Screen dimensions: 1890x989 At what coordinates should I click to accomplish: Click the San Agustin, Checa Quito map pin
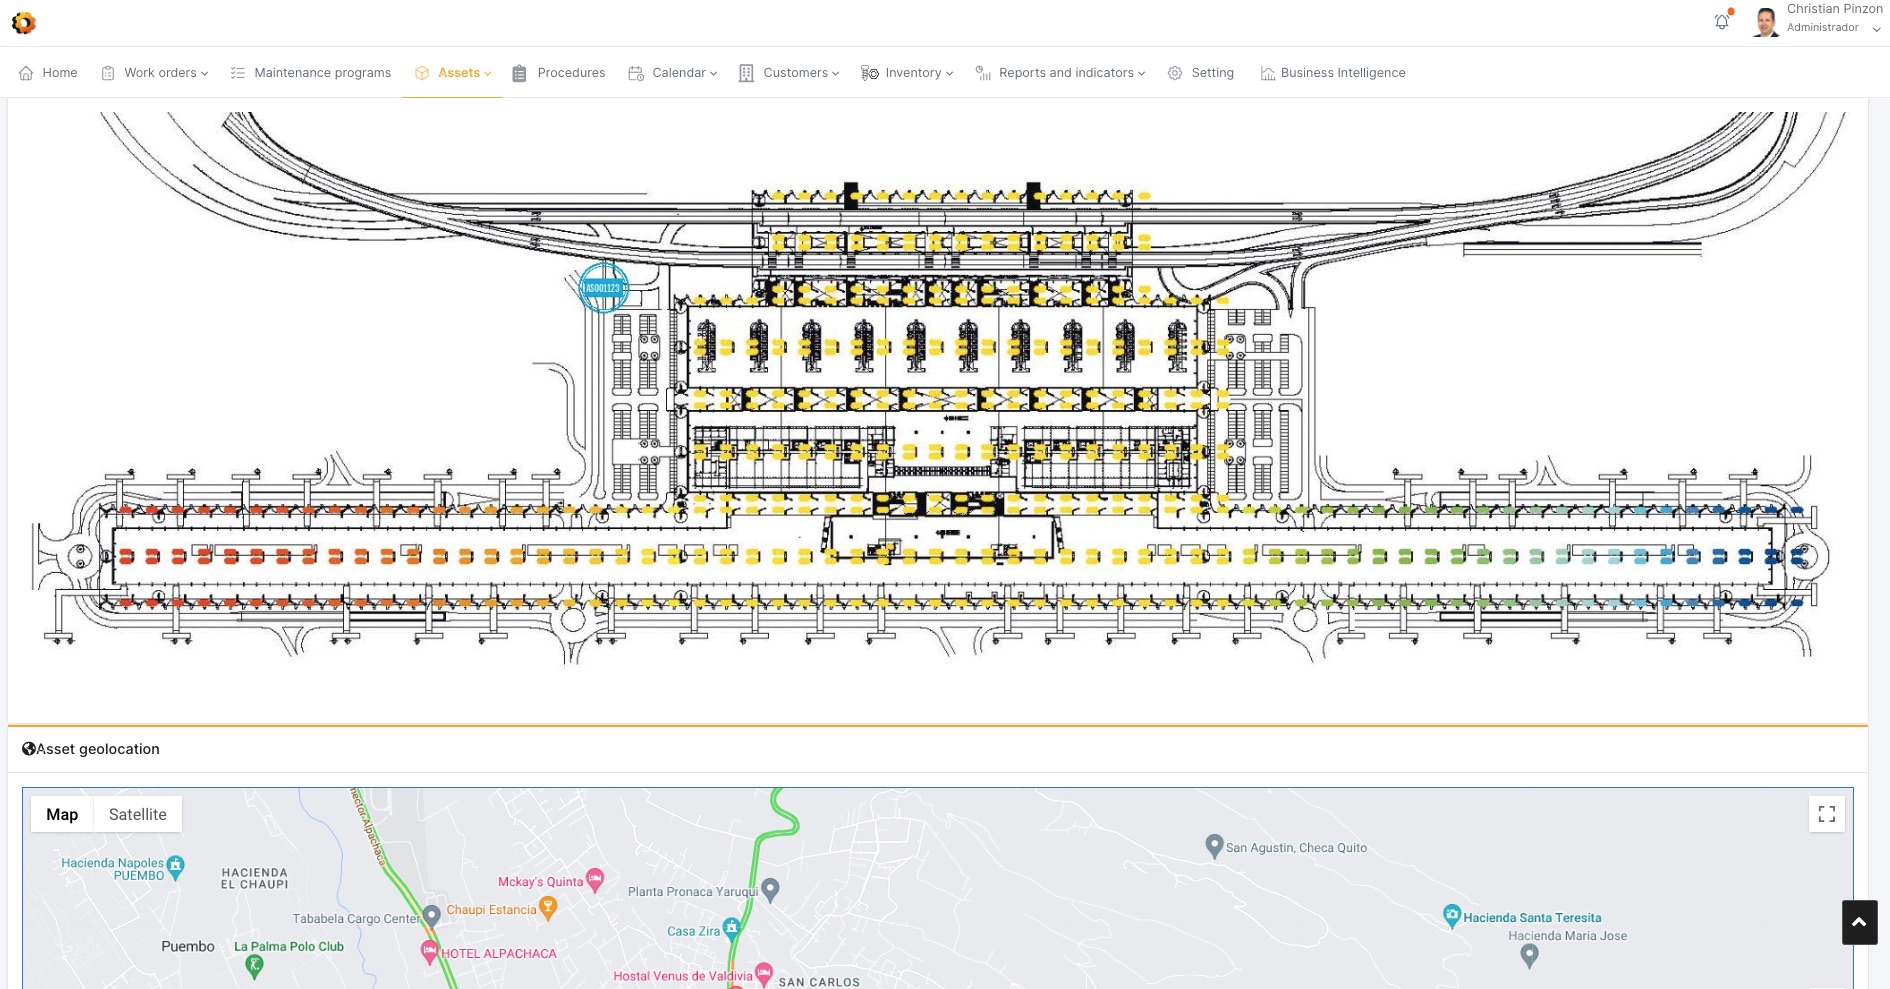coord(1214,847)
